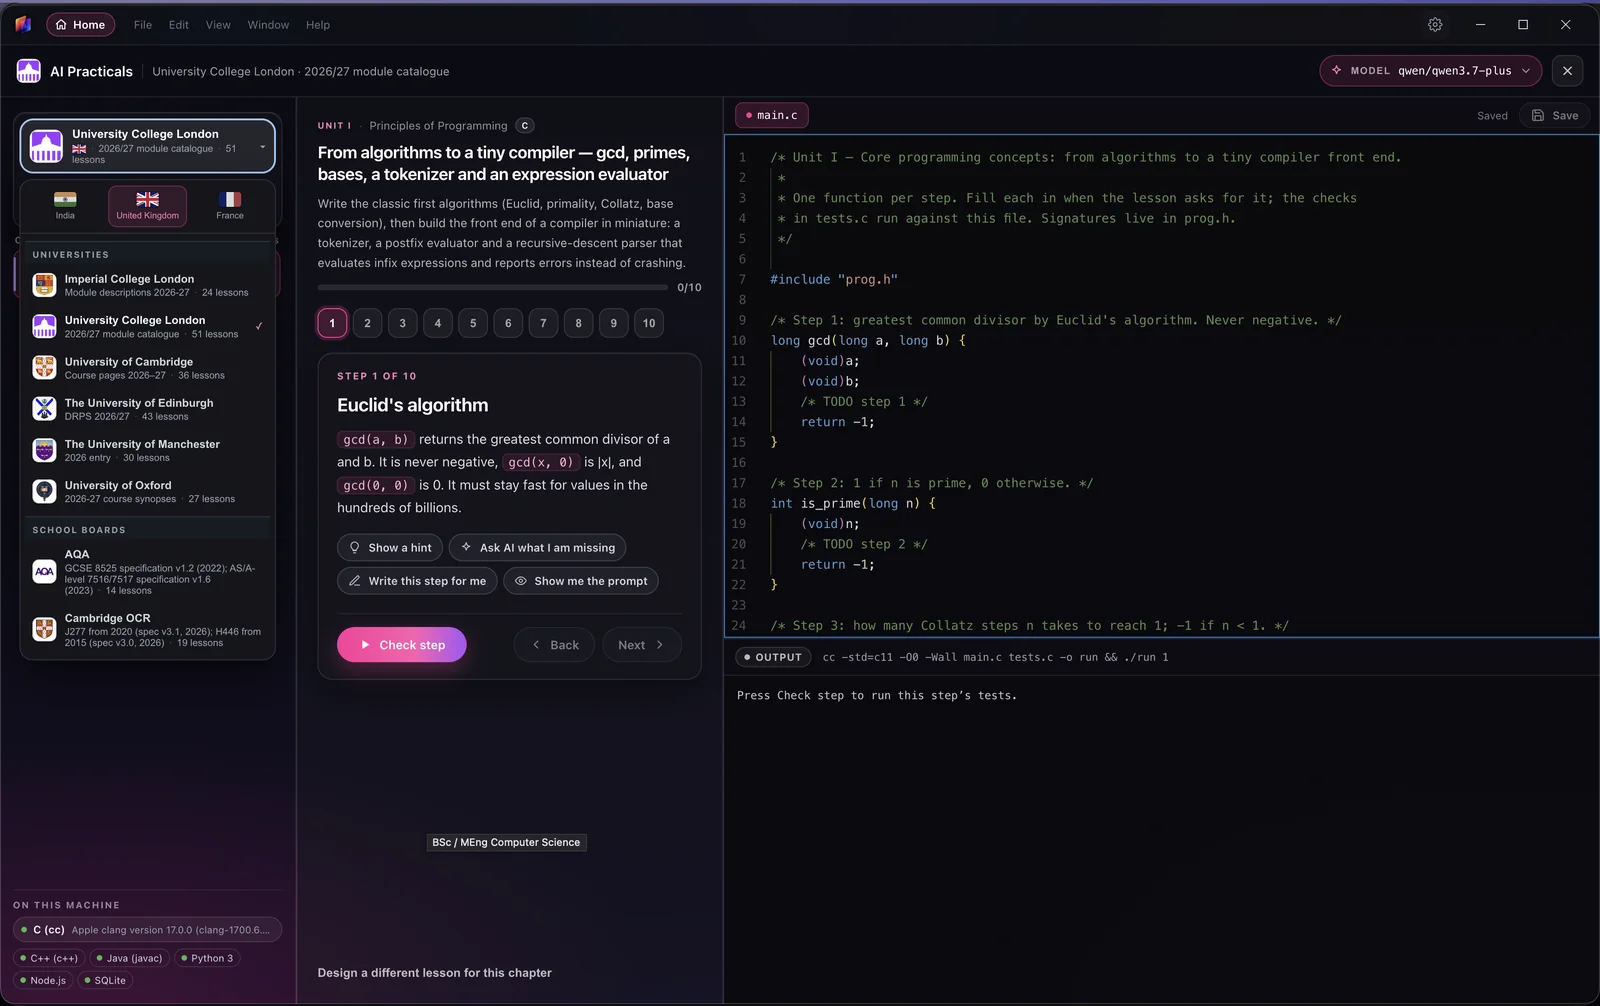The image size is (1600, 1006).
Task: Open the settings gear icon
Action: pos(1435,25)
